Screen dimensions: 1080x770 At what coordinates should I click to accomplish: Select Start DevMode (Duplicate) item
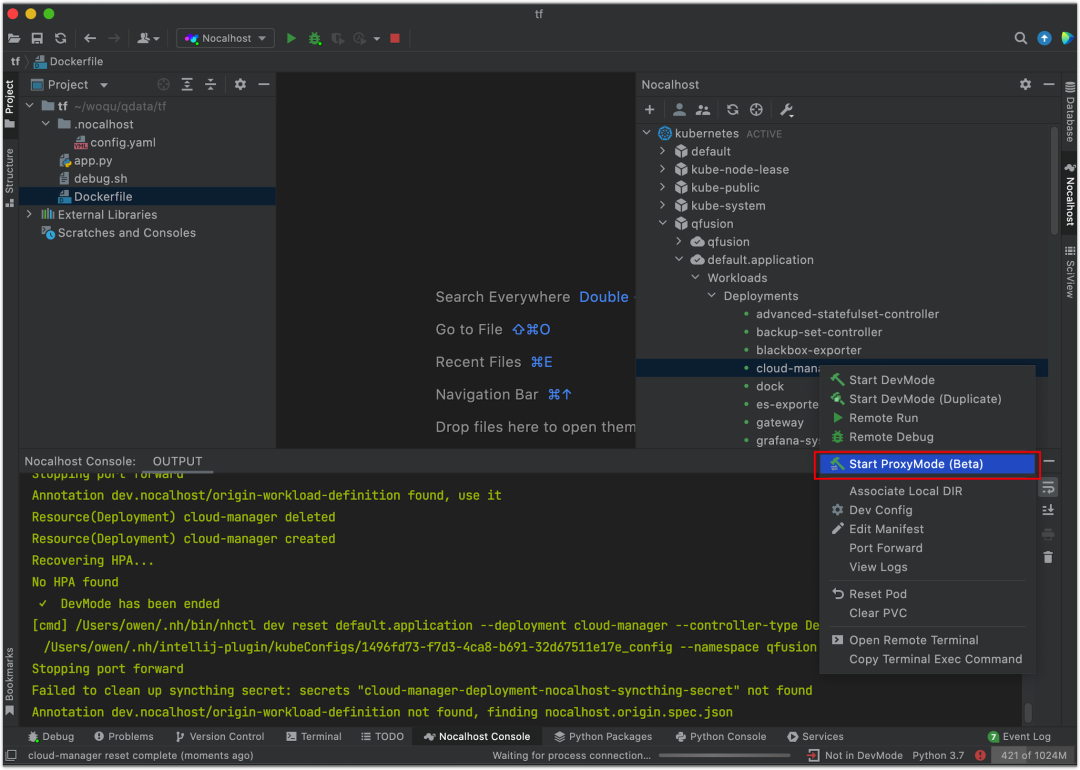(927, 399)
